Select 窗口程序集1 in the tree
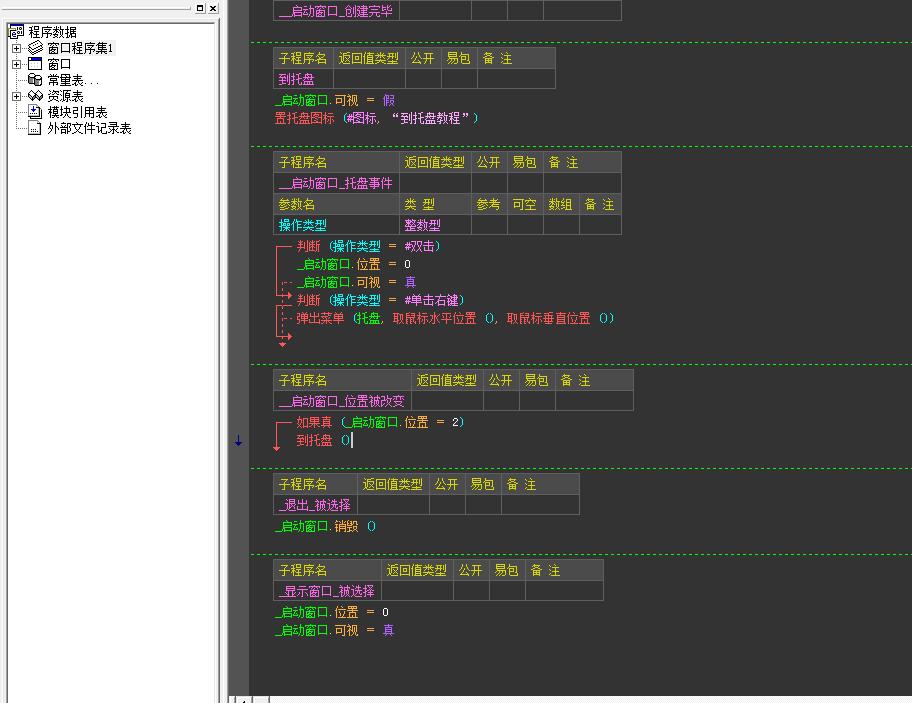912x703 pixels. 80,48
